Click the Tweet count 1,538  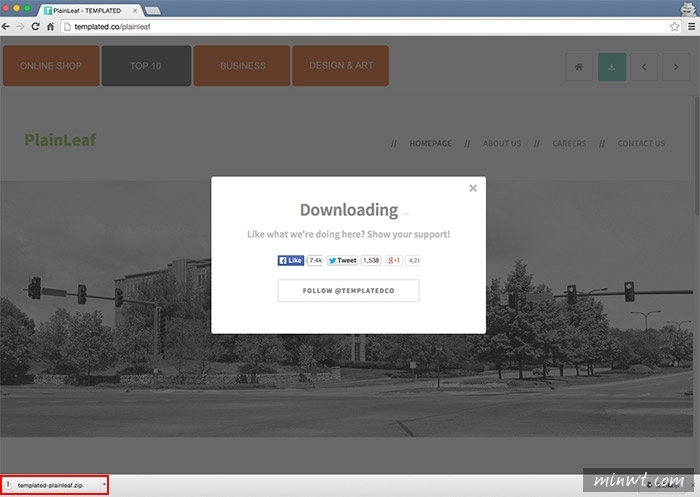tap(371, 260)
